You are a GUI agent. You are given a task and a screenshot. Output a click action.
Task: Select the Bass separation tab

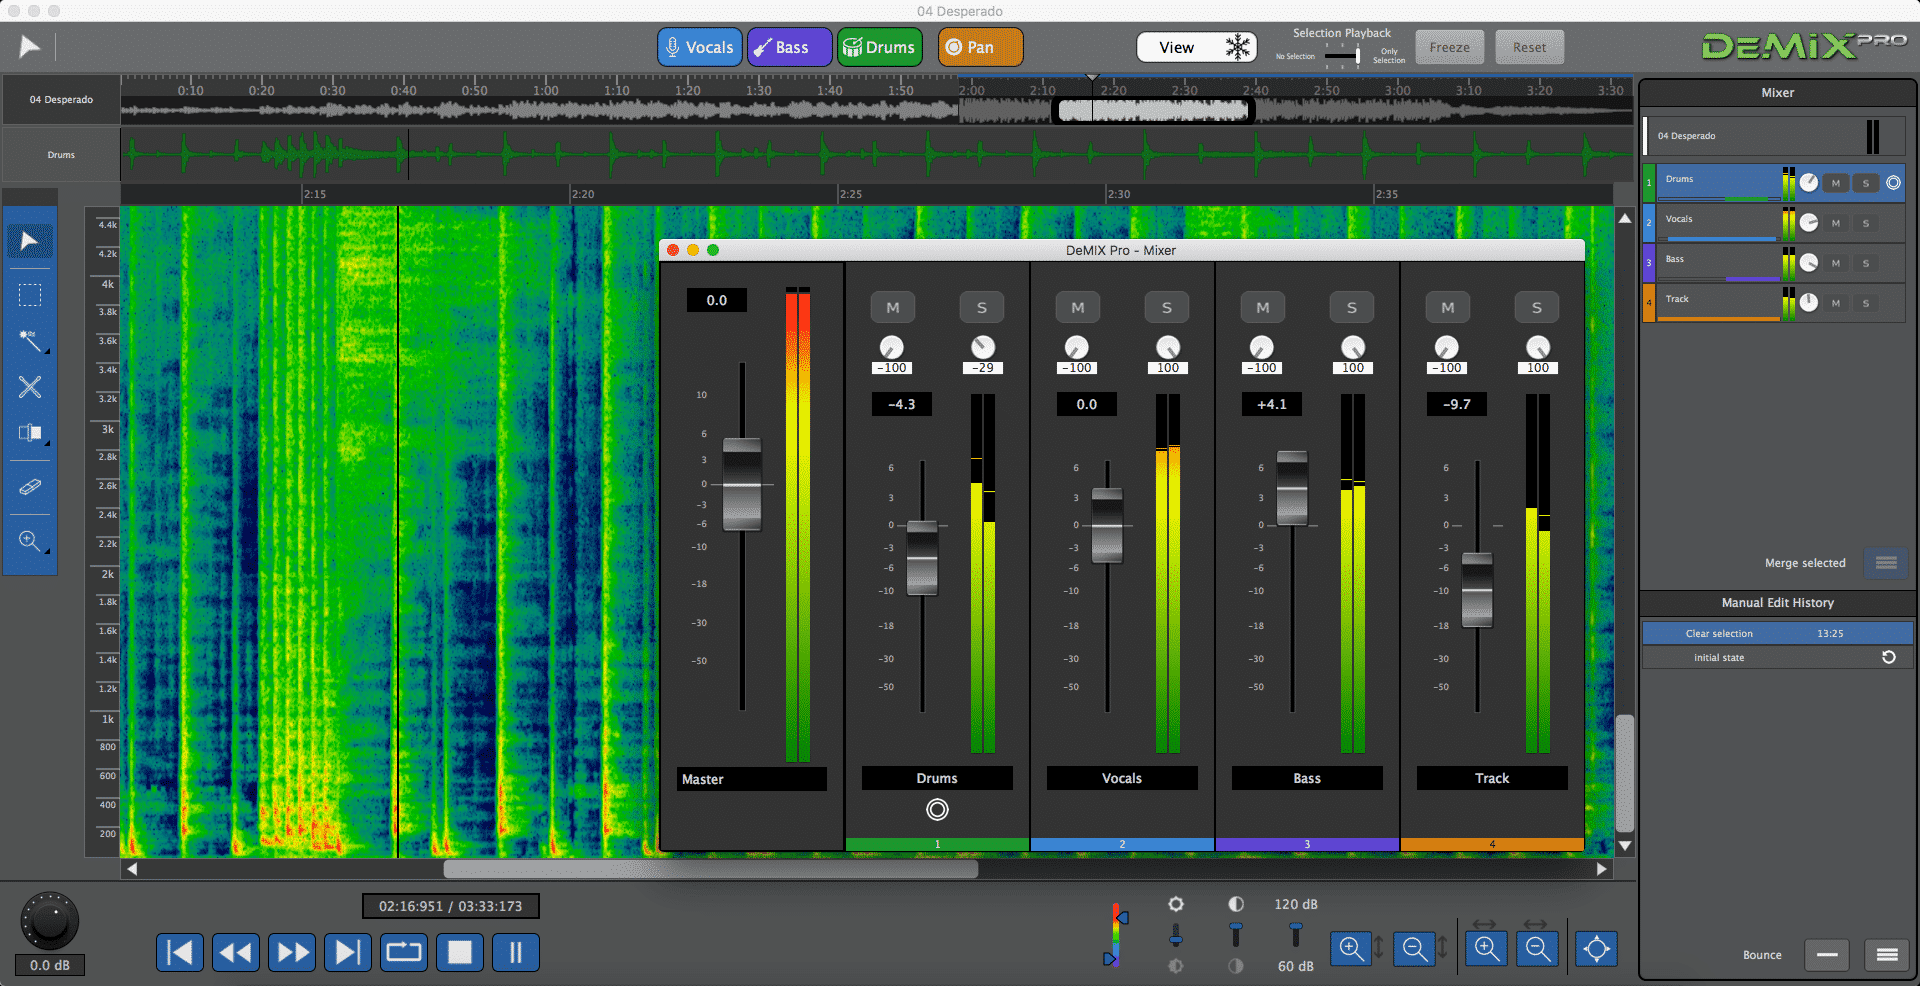[789, 47]
